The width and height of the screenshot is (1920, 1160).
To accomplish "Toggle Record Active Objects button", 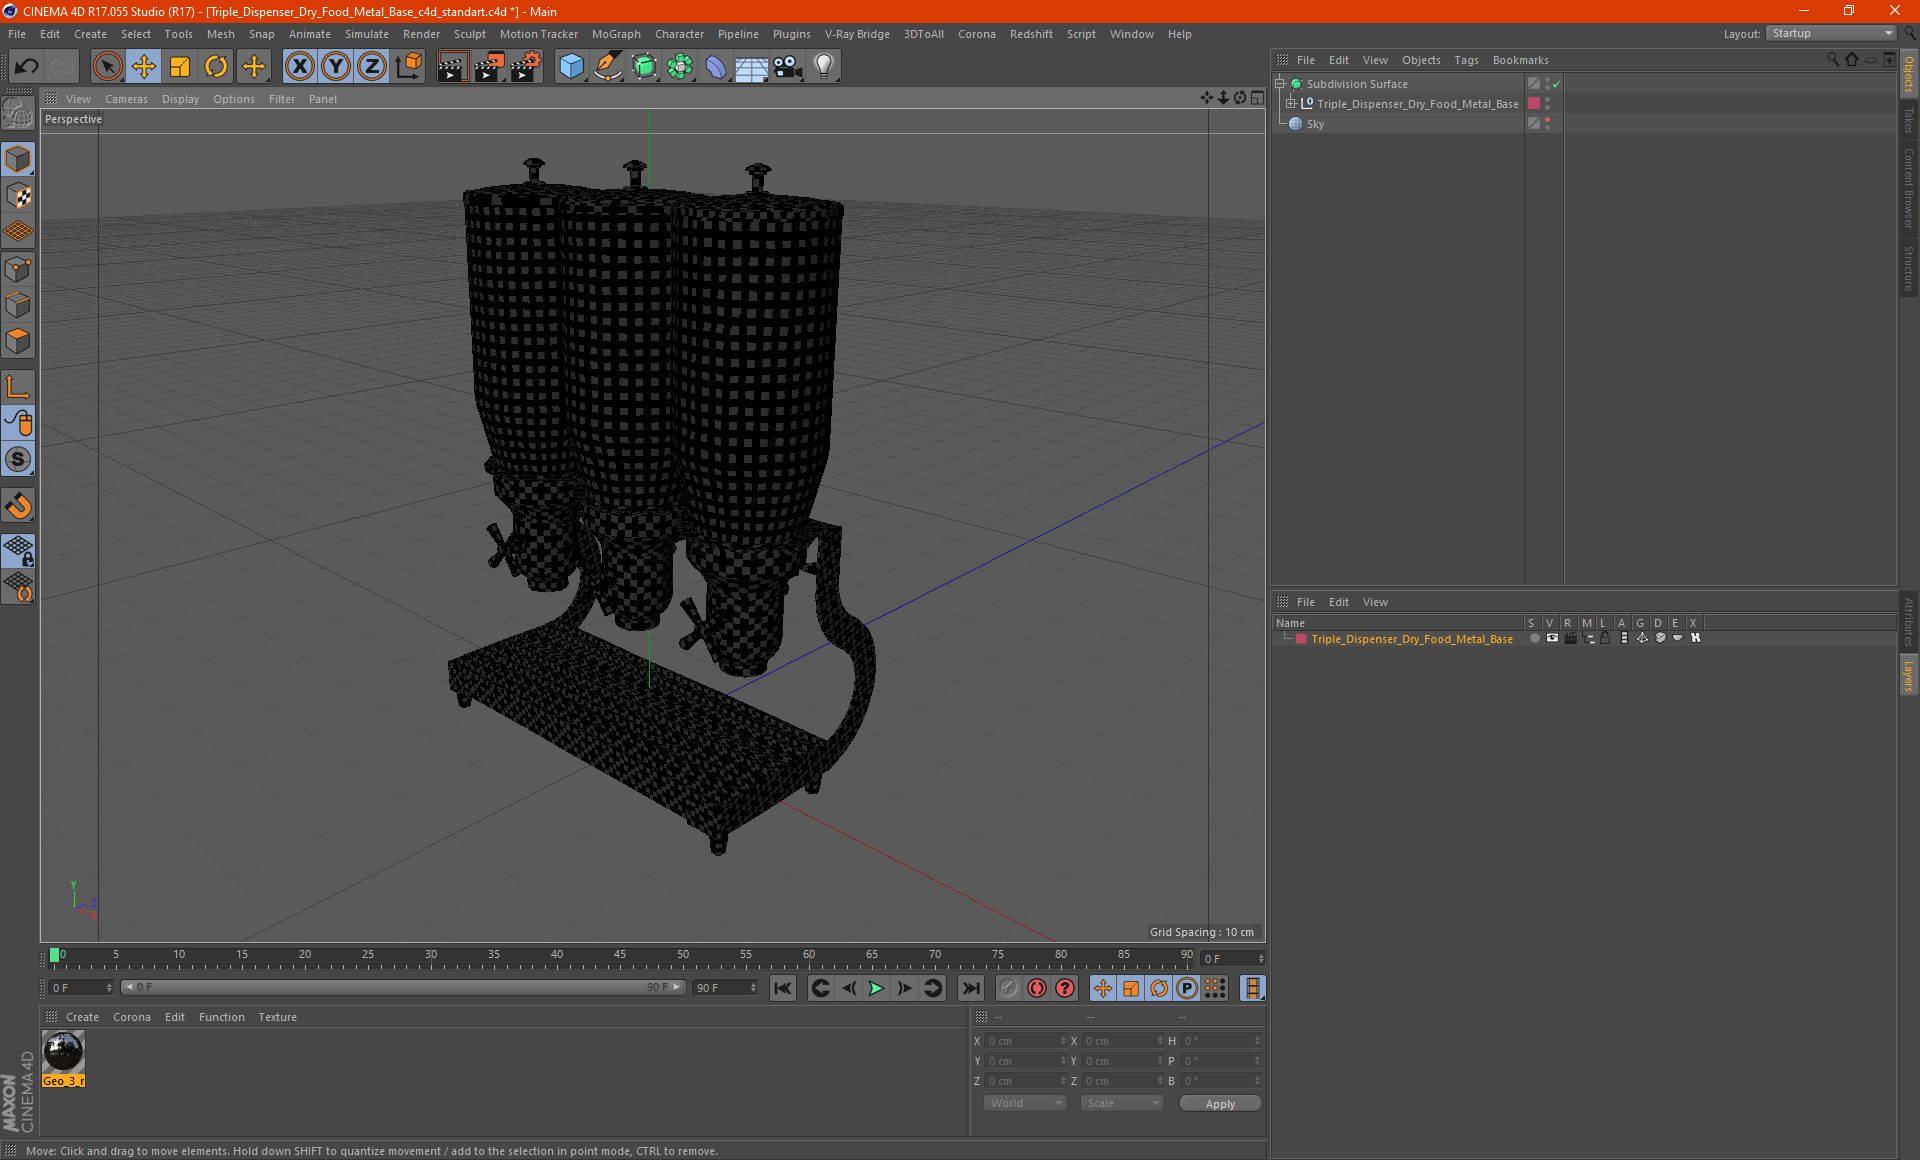I will click(x=1037, y=988).
